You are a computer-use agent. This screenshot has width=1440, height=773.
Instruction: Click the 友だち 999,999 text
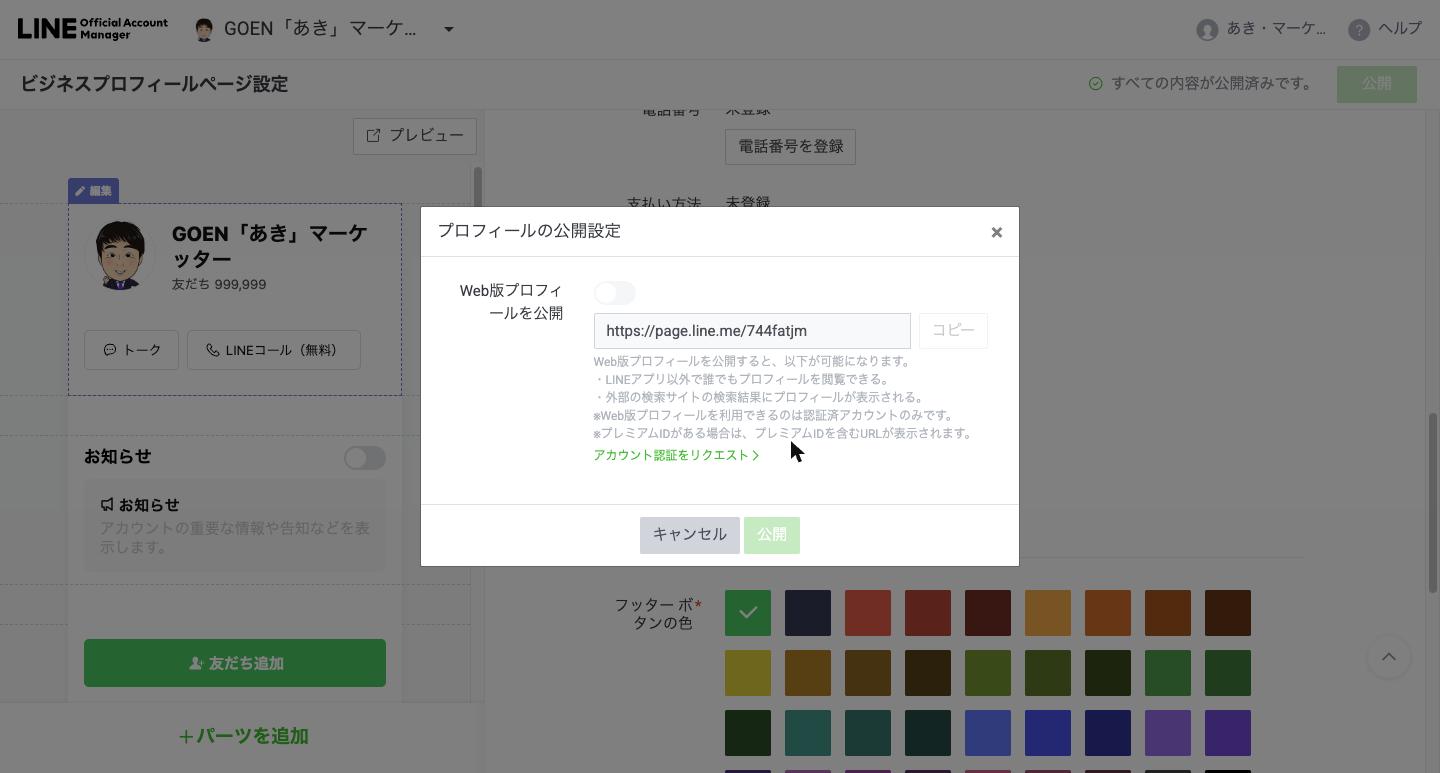click(x=219, y=284)
